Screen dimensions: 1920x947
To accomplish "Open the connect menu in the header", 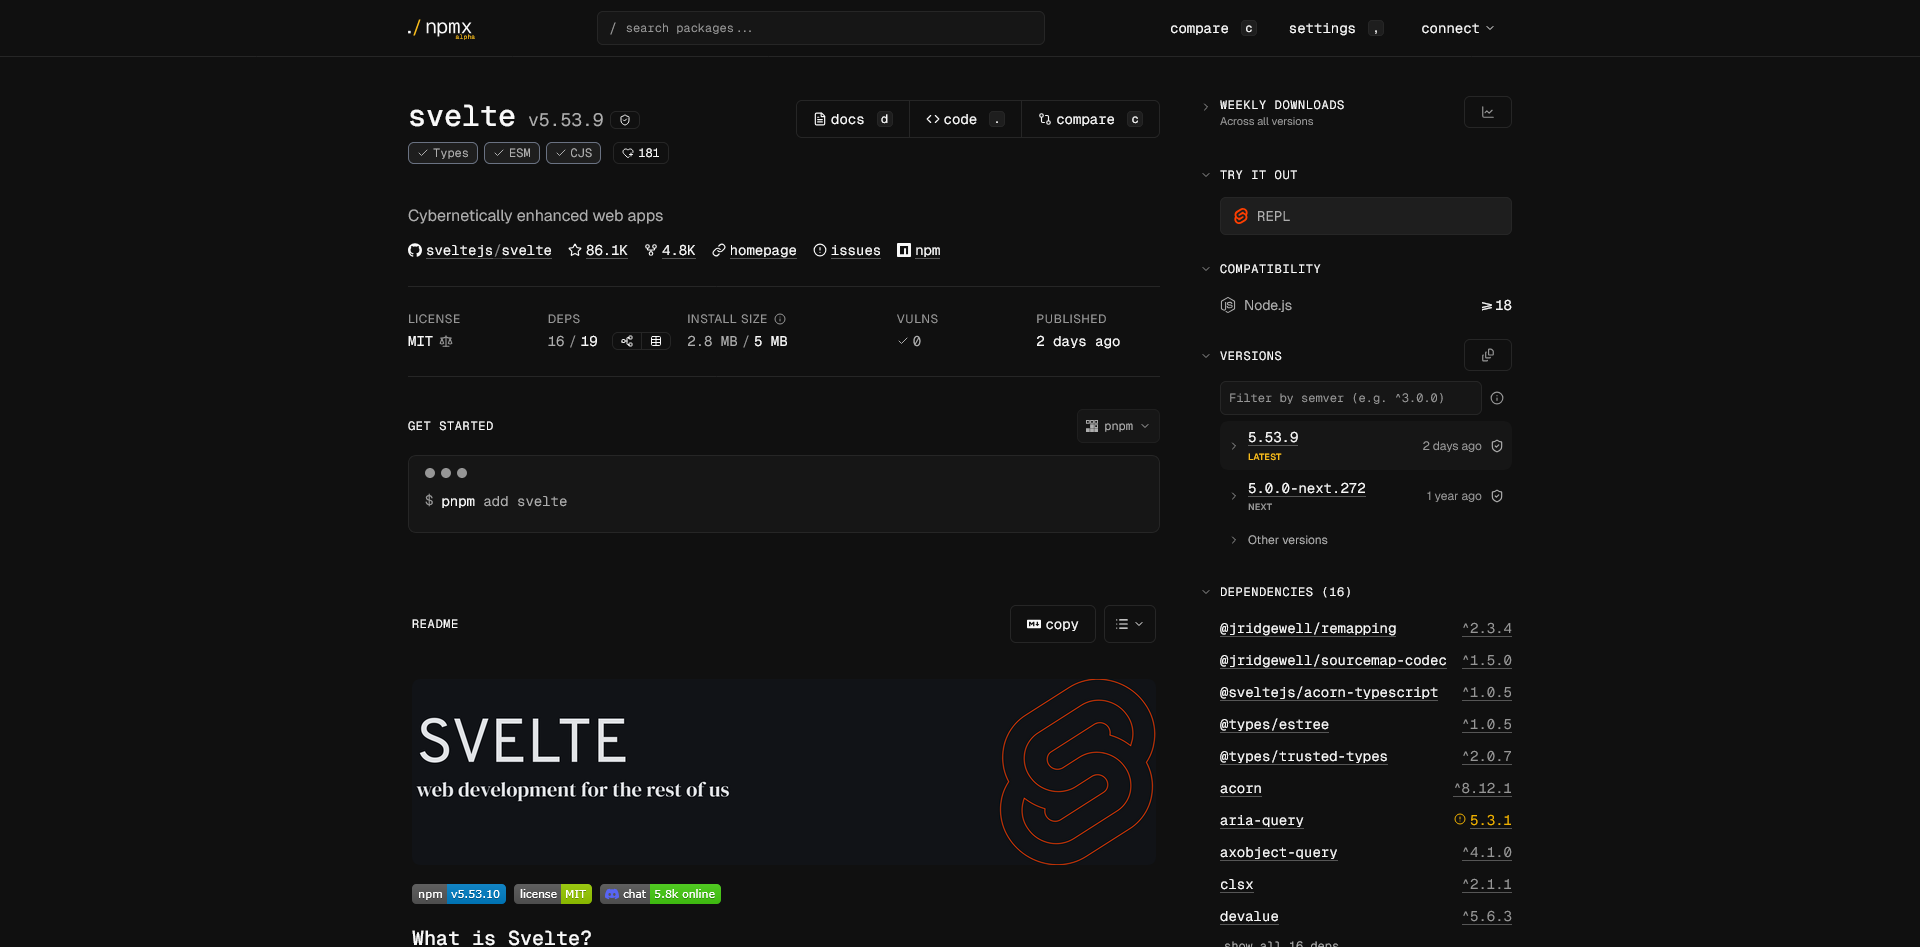I will (1458, 28).
